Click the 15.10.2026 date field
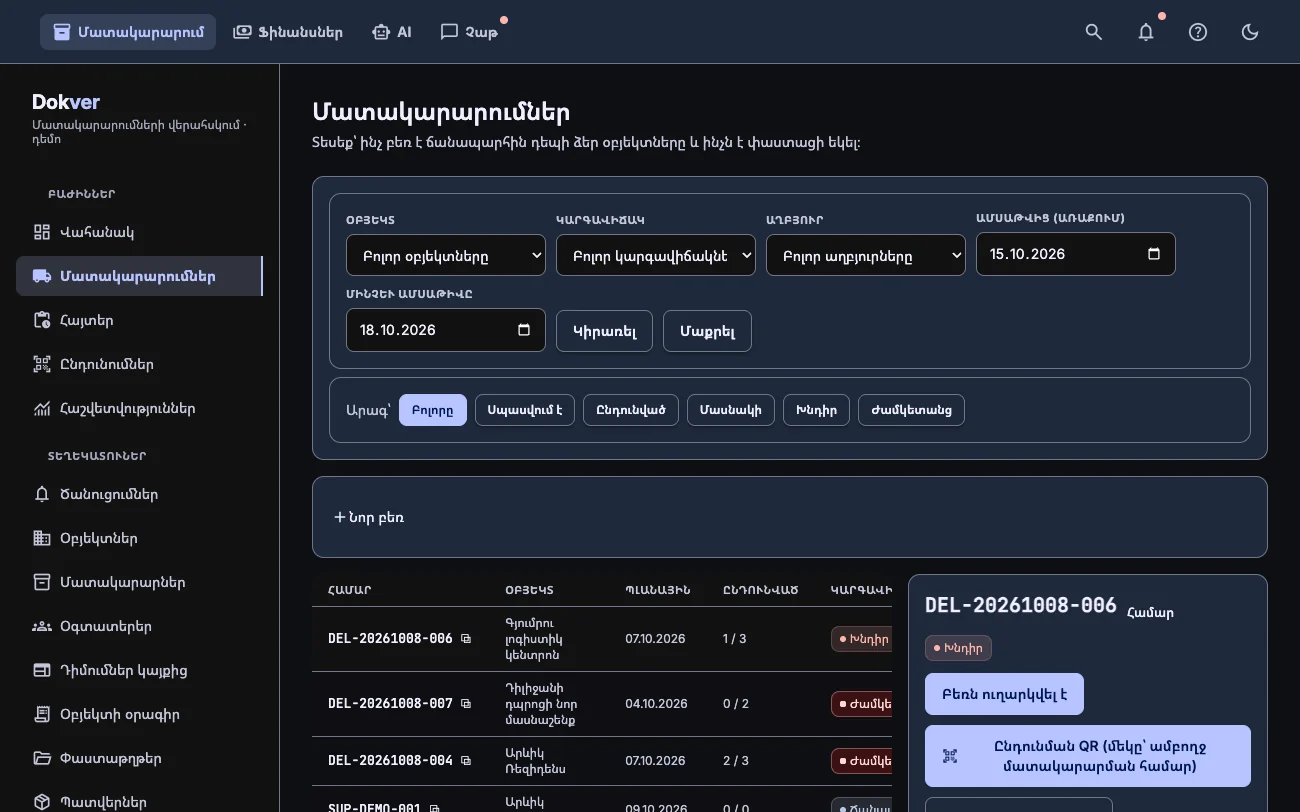Viewport: 1300px width, 812px height. [1076, 254]
